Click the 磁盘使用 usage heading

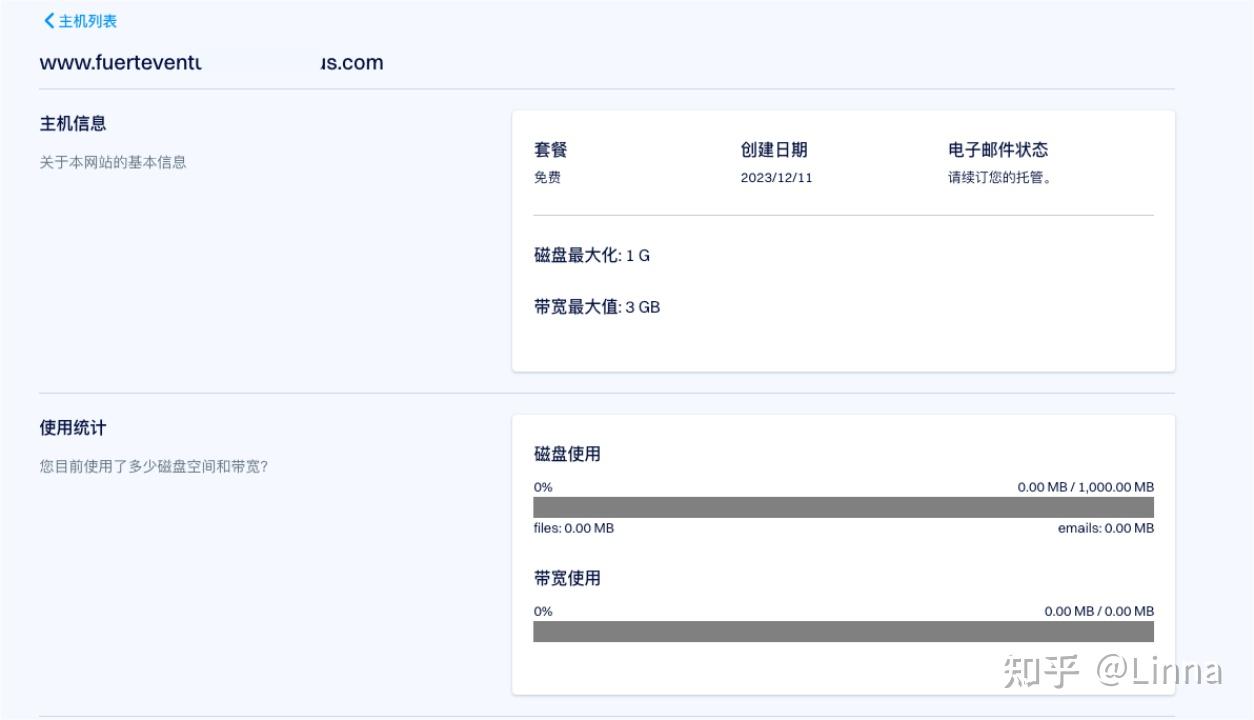(567, 453)
